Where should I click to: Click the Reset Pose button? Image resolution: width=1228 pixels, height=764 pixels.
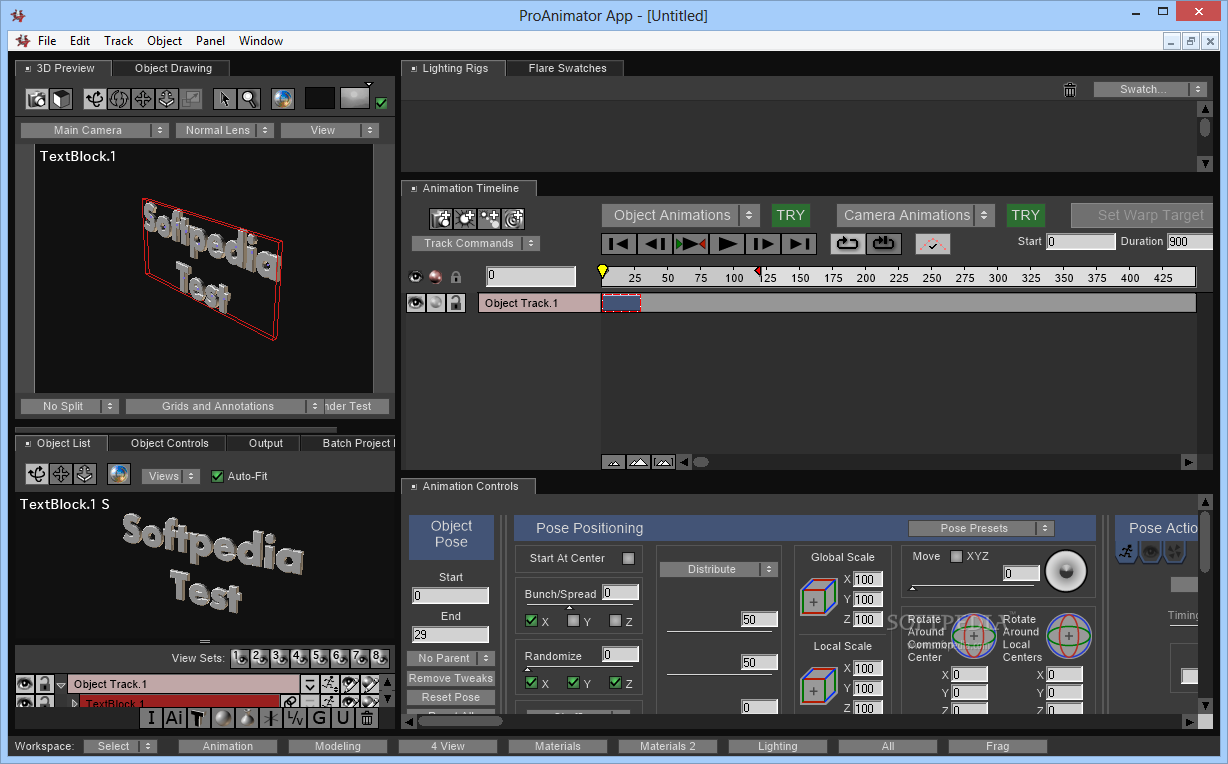451,697
